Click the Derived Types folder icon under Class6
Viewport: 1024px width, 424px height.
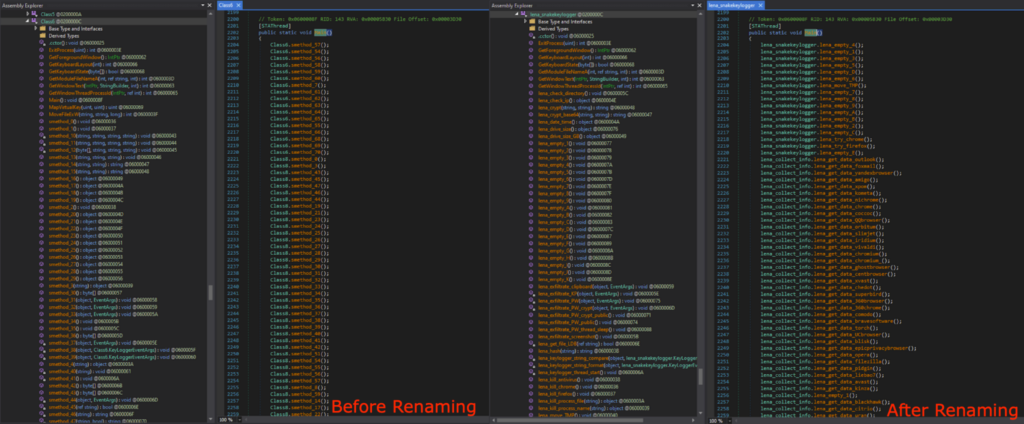point(41,35)
